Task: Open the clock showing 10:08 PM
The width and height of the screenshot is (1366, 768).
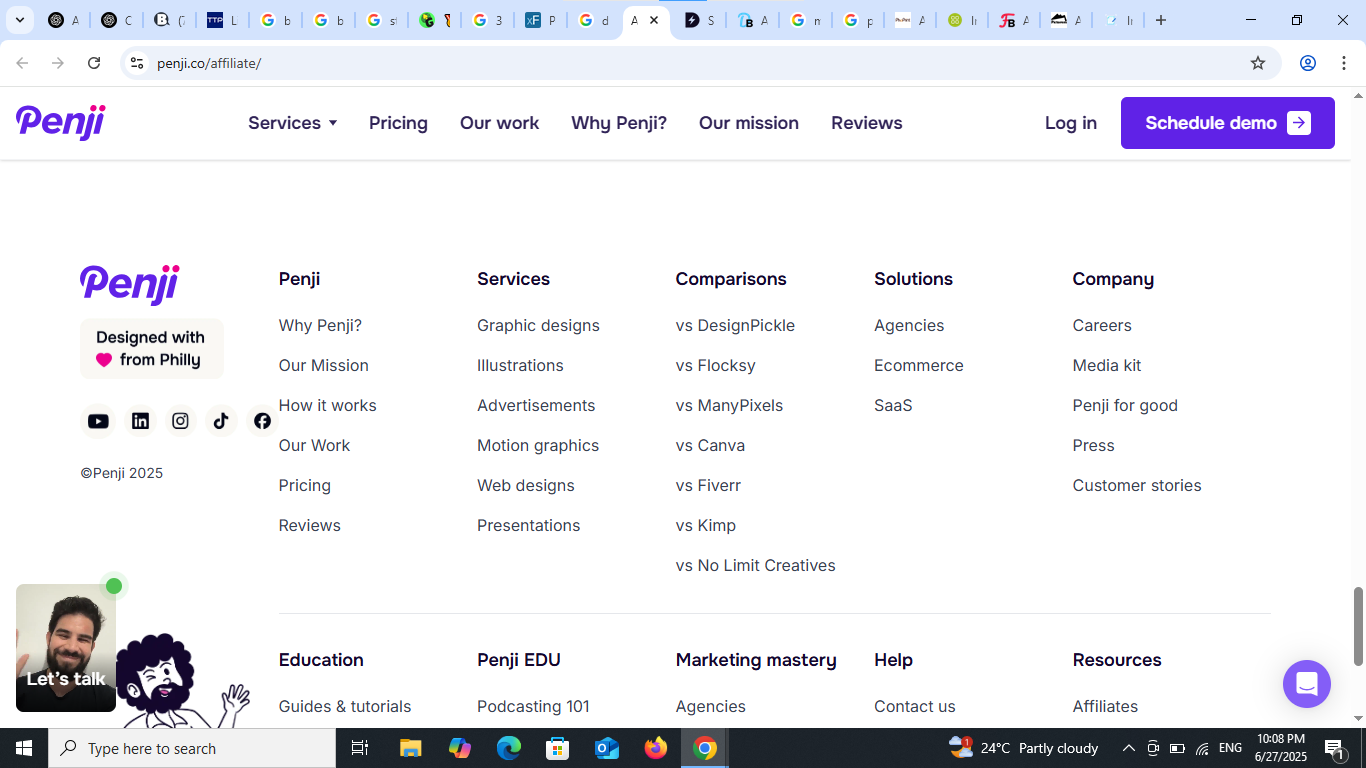Action: pyautogui.click(x=1282, y=748)
